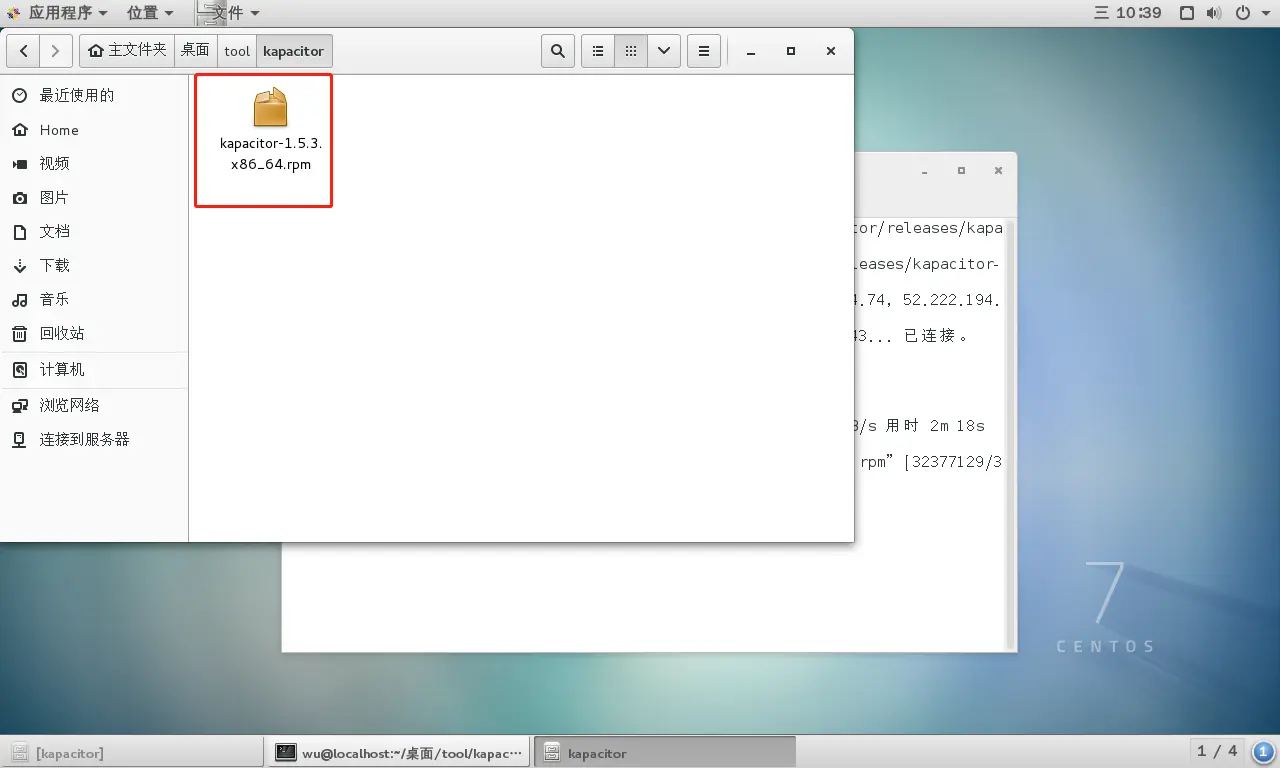The width and height of the screenshot is (1280, 768).
Task: Click the terminal window scrollbar
Action: 1011,435
